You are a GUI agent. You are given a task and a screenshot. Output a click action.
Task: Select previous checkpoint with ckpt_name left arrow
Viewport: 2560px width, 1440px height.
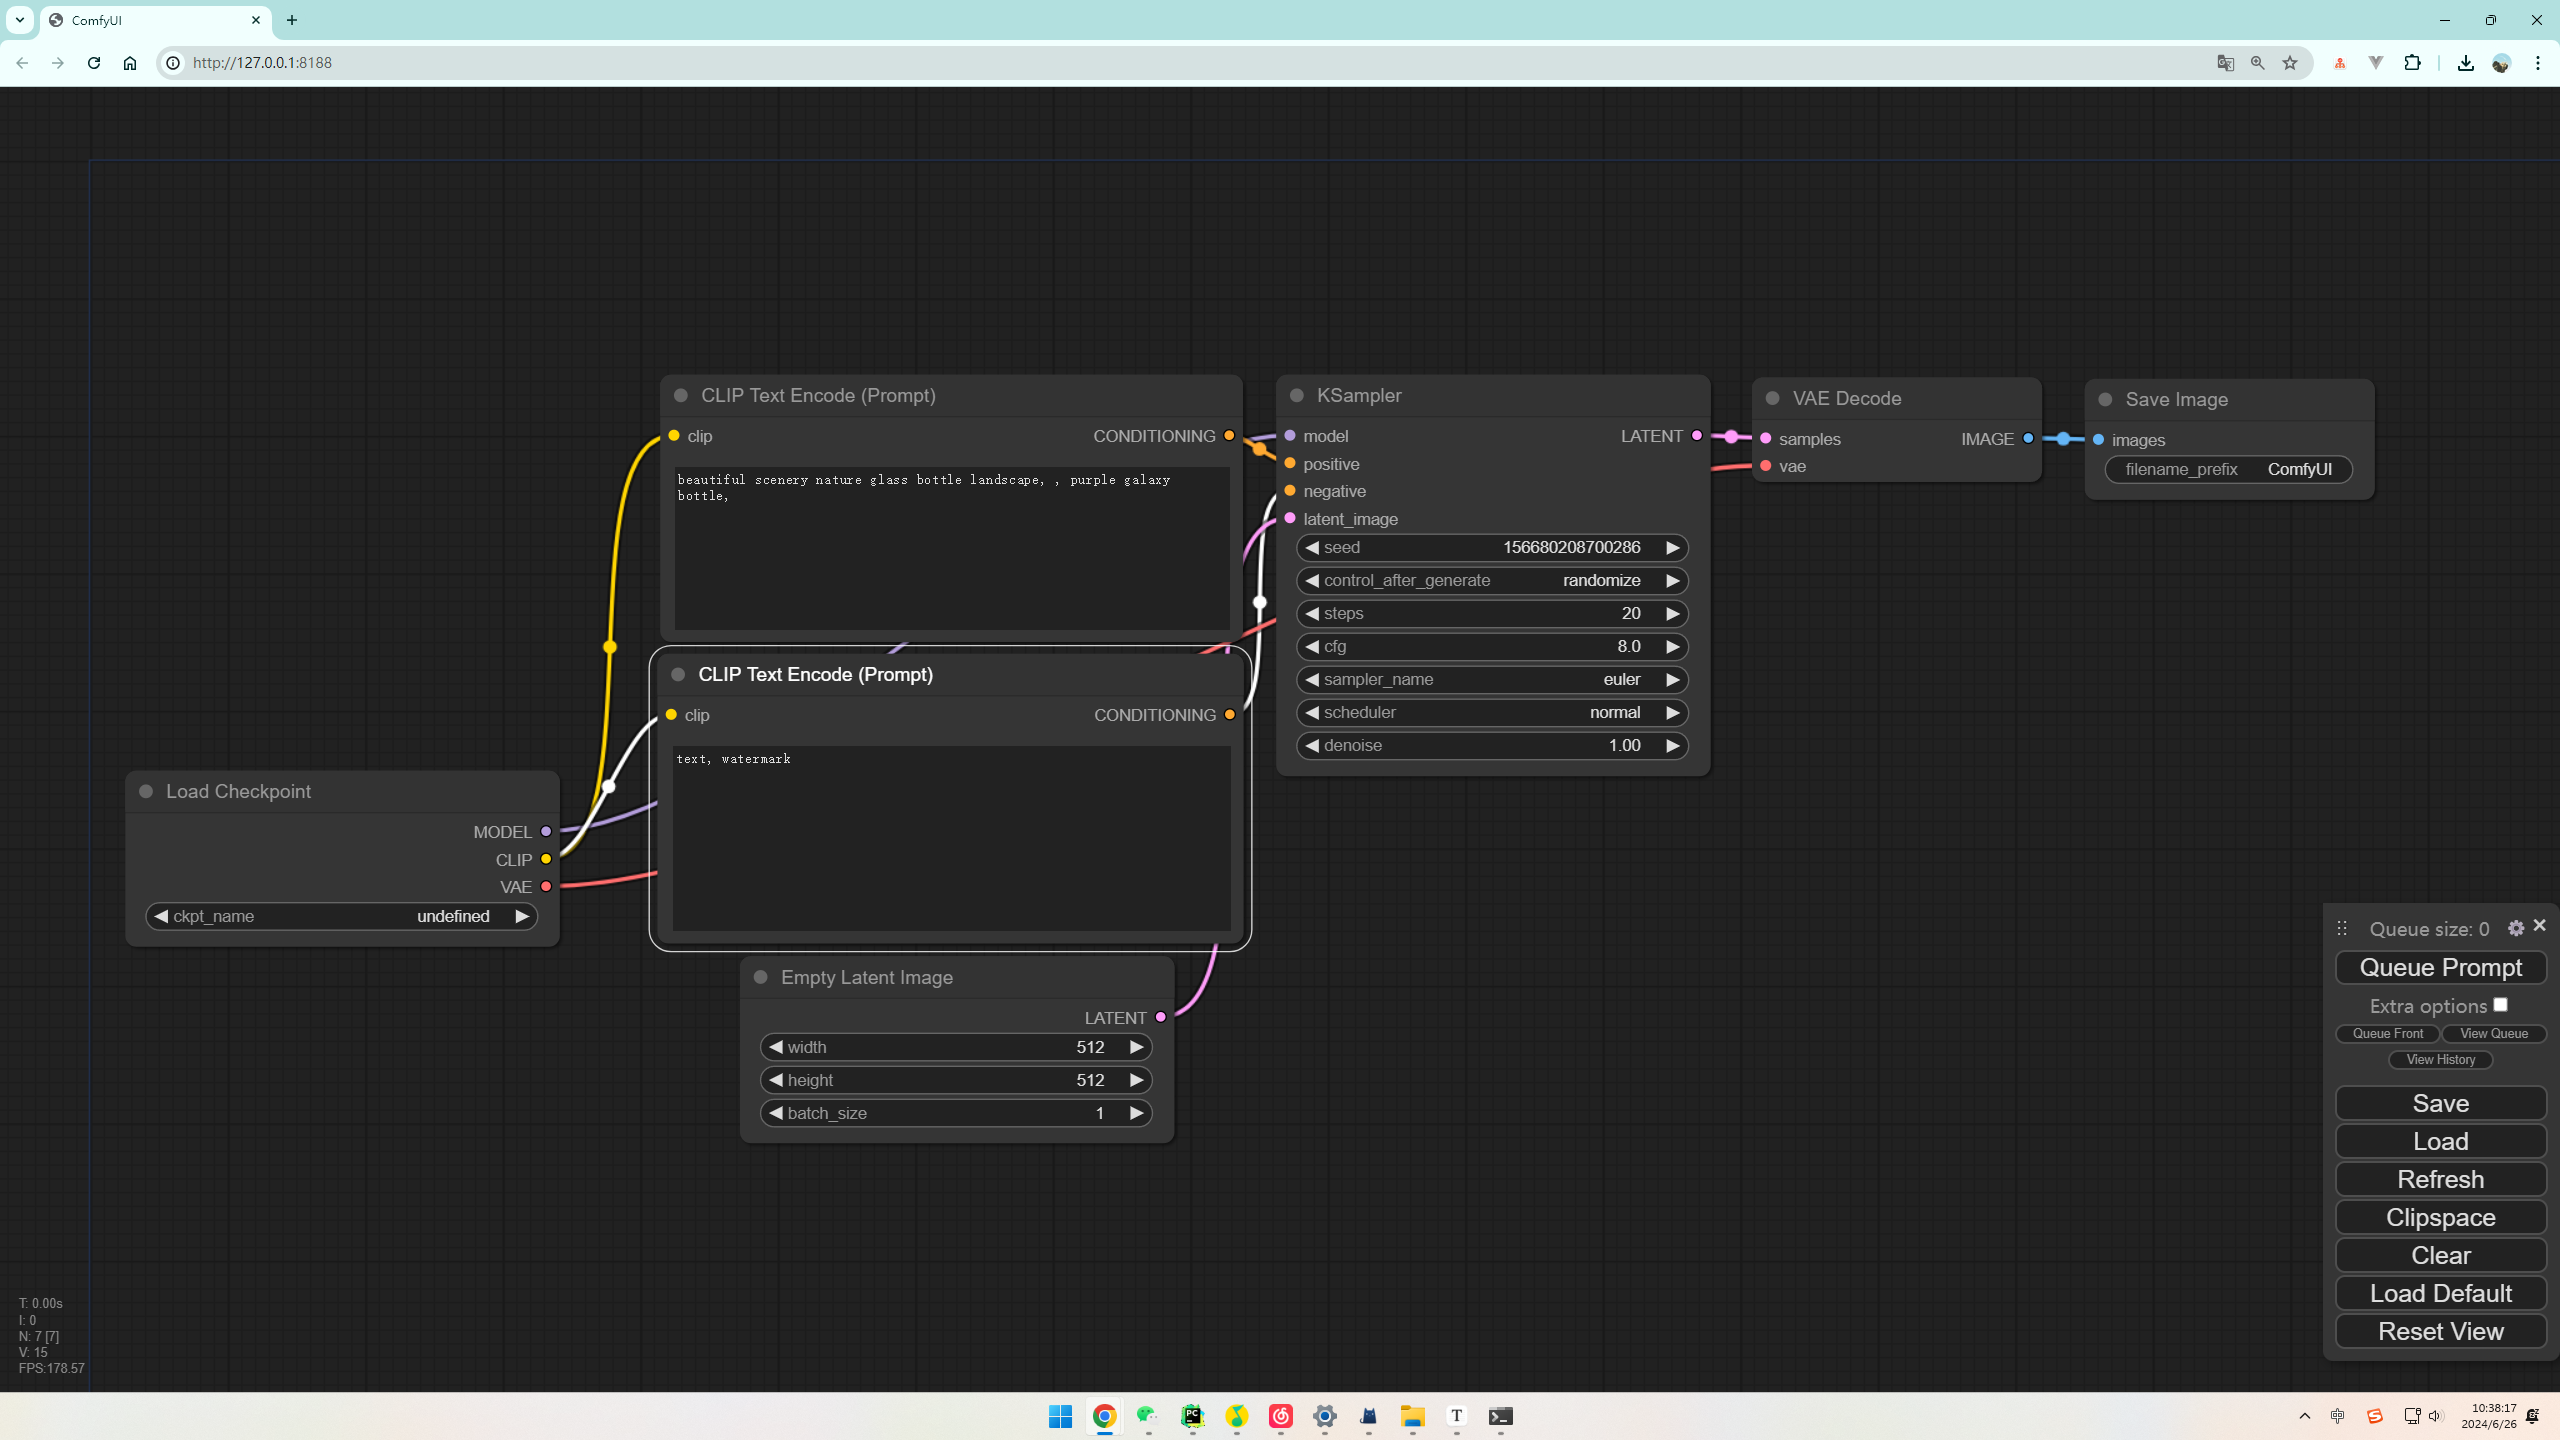coord(161,916)
